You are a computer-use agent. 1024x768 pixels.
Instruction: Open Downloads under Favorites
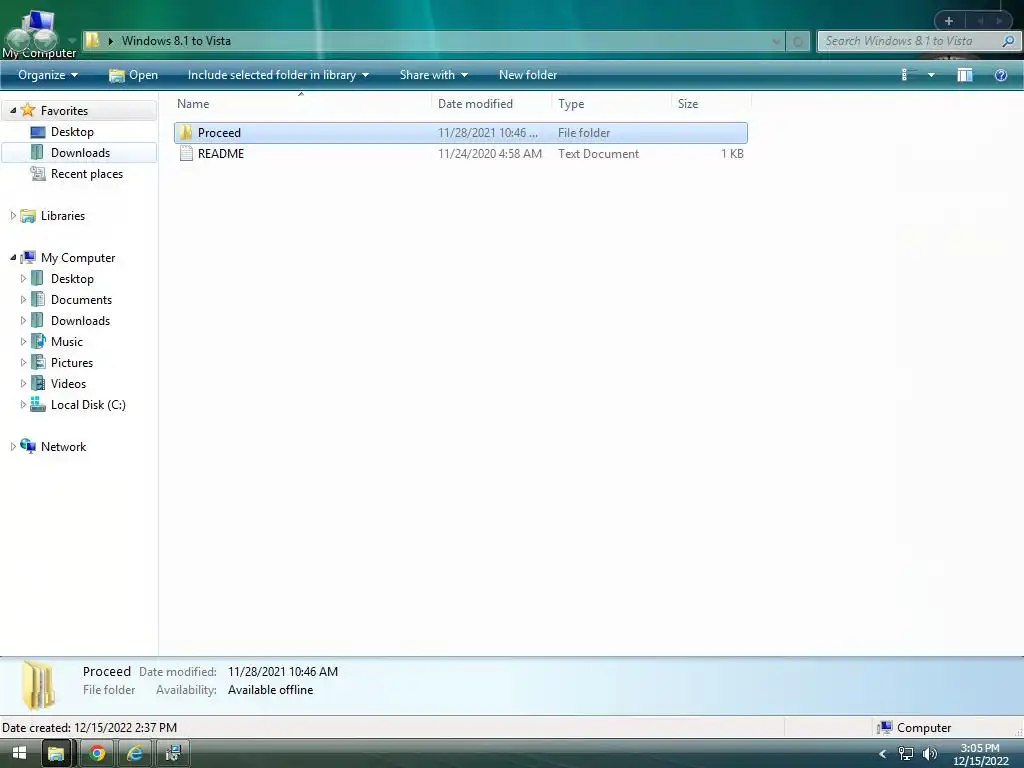(80, 153)
